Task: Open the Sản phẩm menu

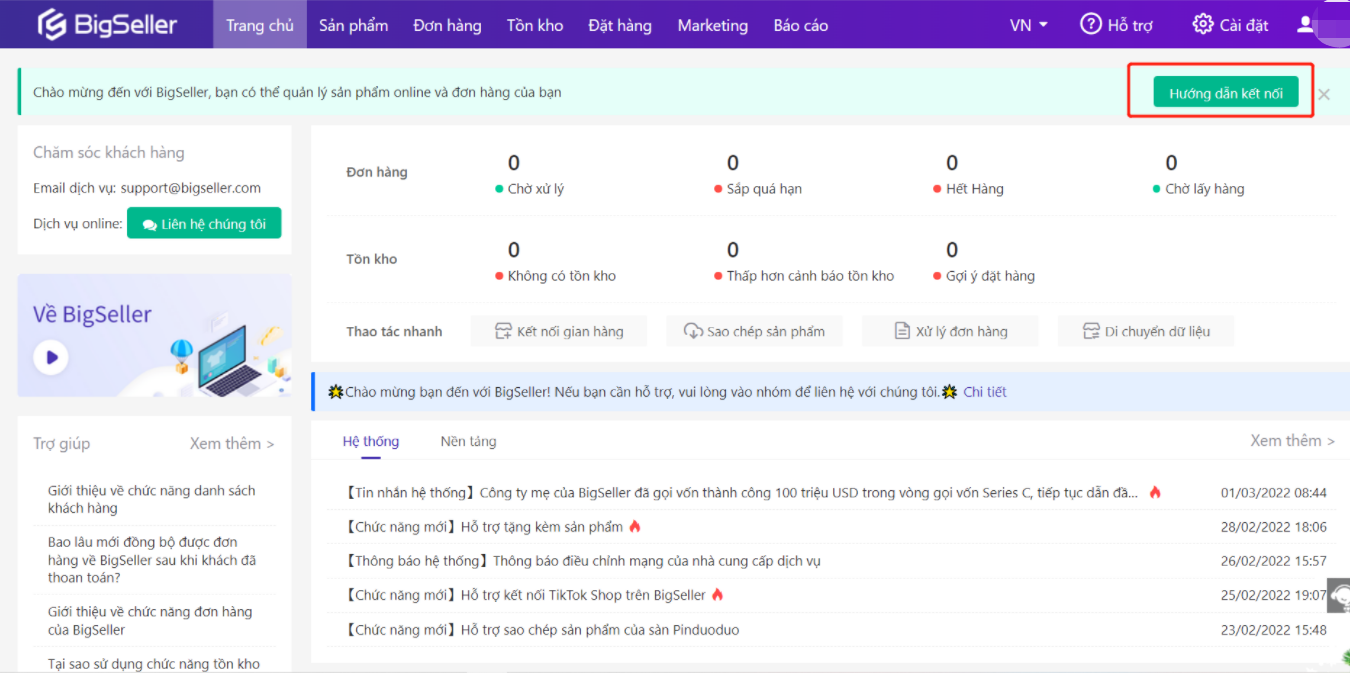Action: tap(353, 25)
